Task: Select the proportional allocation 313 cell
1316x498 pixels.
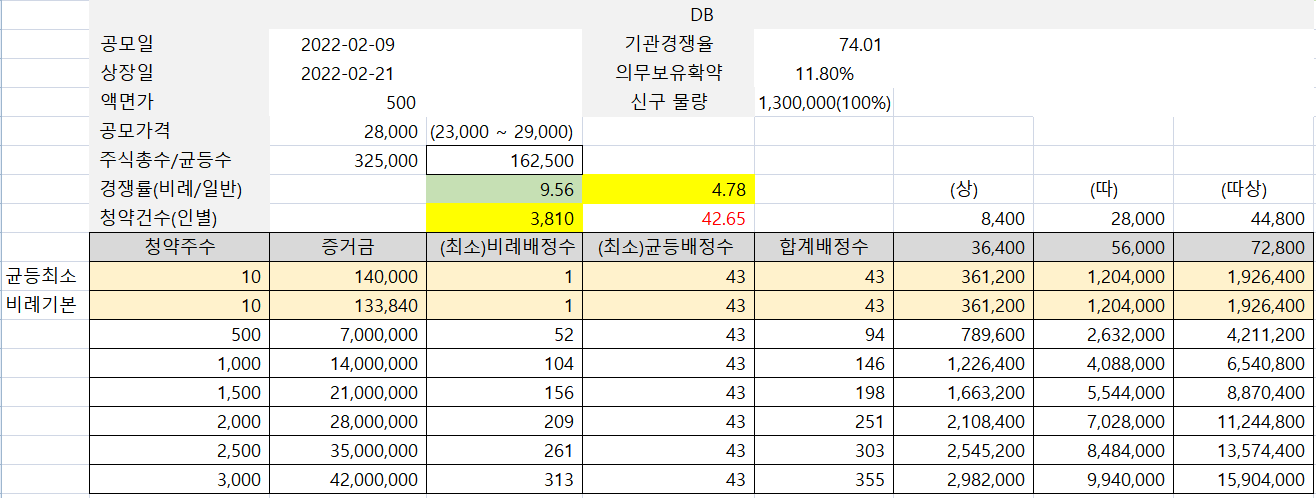Action: click(504, 480)
